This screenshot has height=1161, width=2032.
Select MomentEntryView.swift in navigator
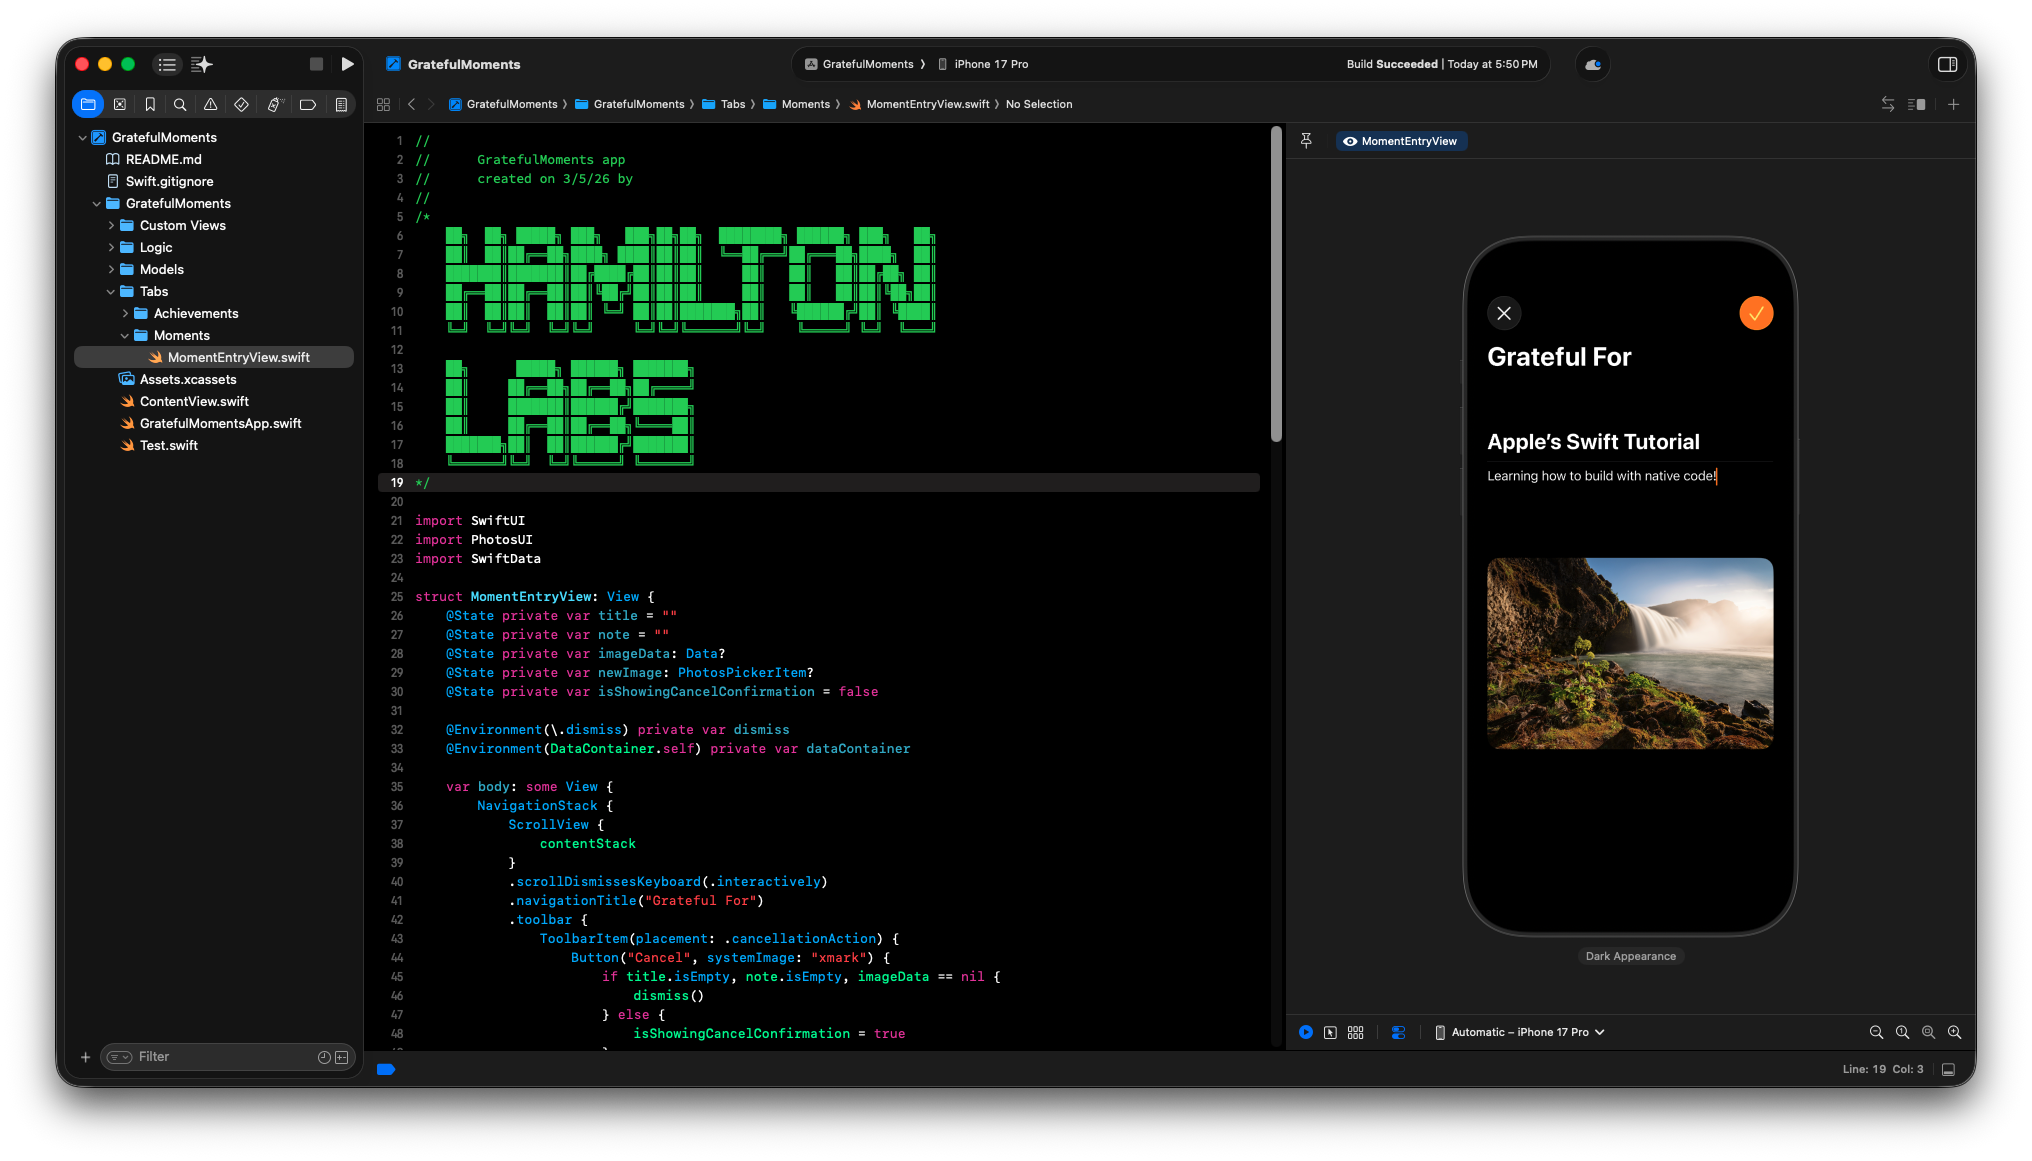(214, 357)
